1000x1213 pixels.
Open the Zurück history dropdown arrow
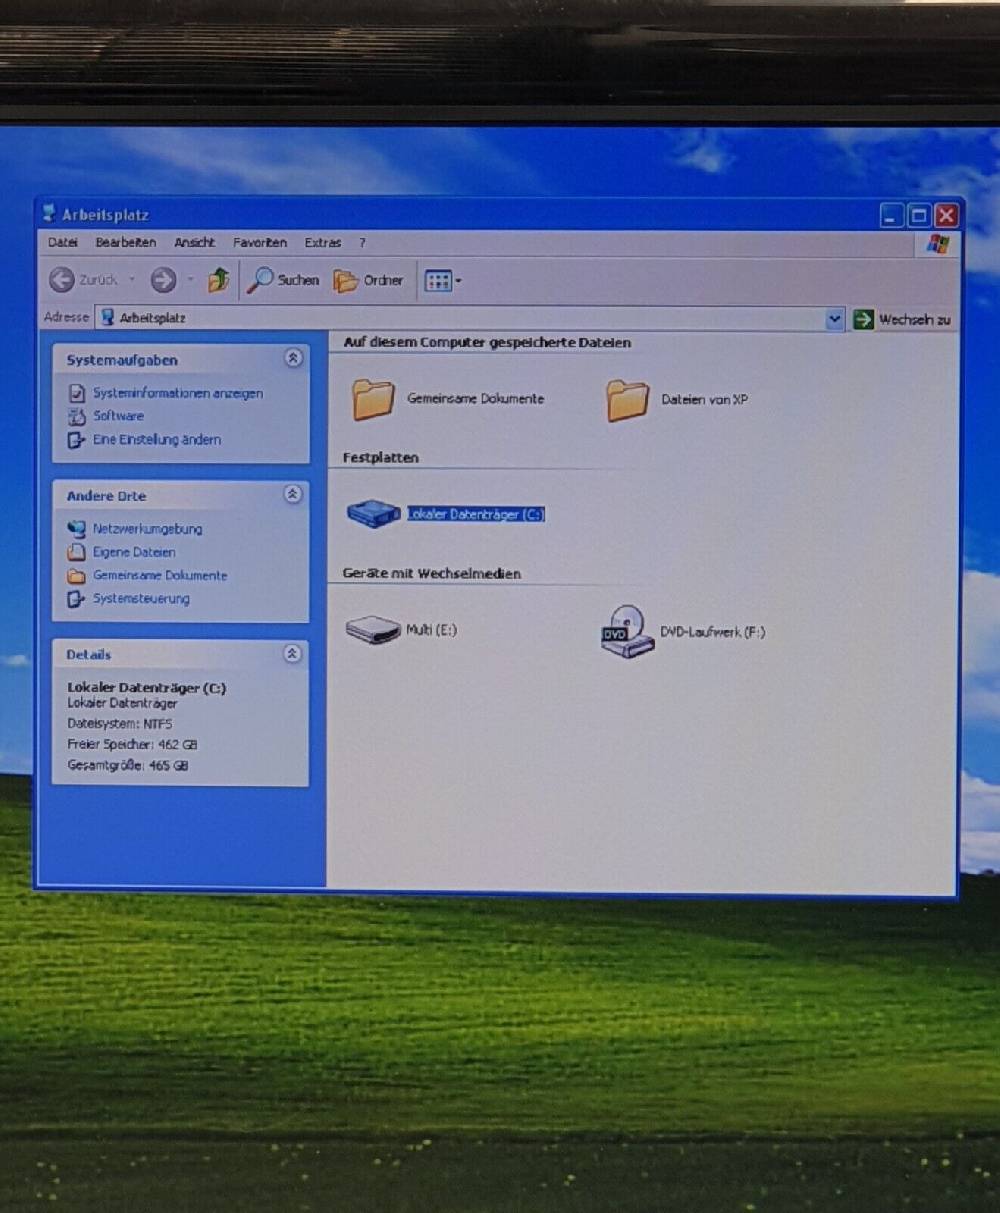tap(132, 281)
